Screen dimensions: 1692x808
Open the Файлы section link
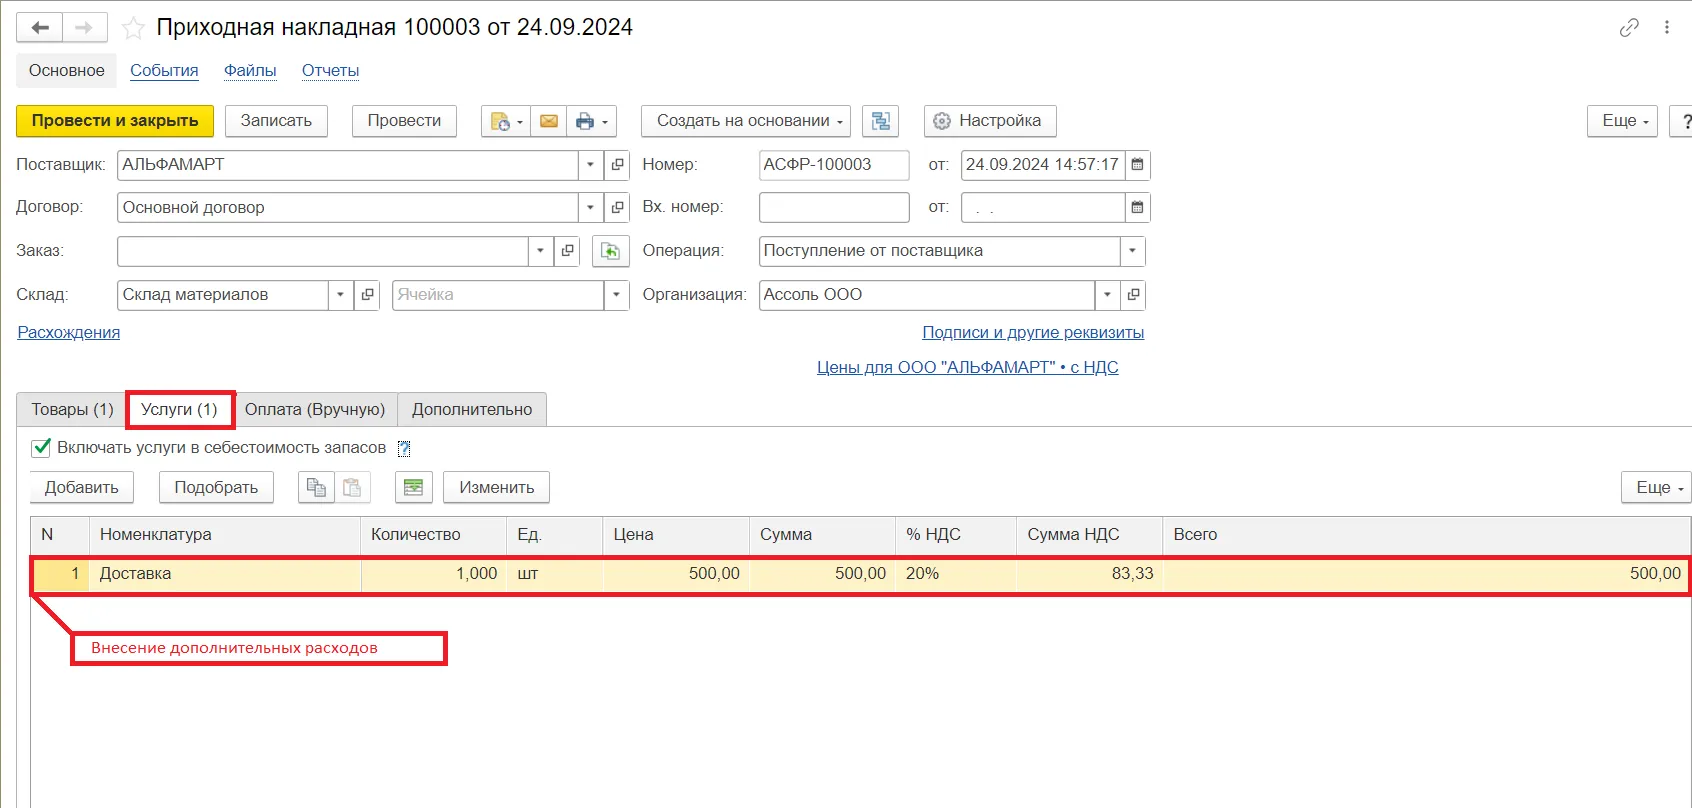tap(250, 71)
